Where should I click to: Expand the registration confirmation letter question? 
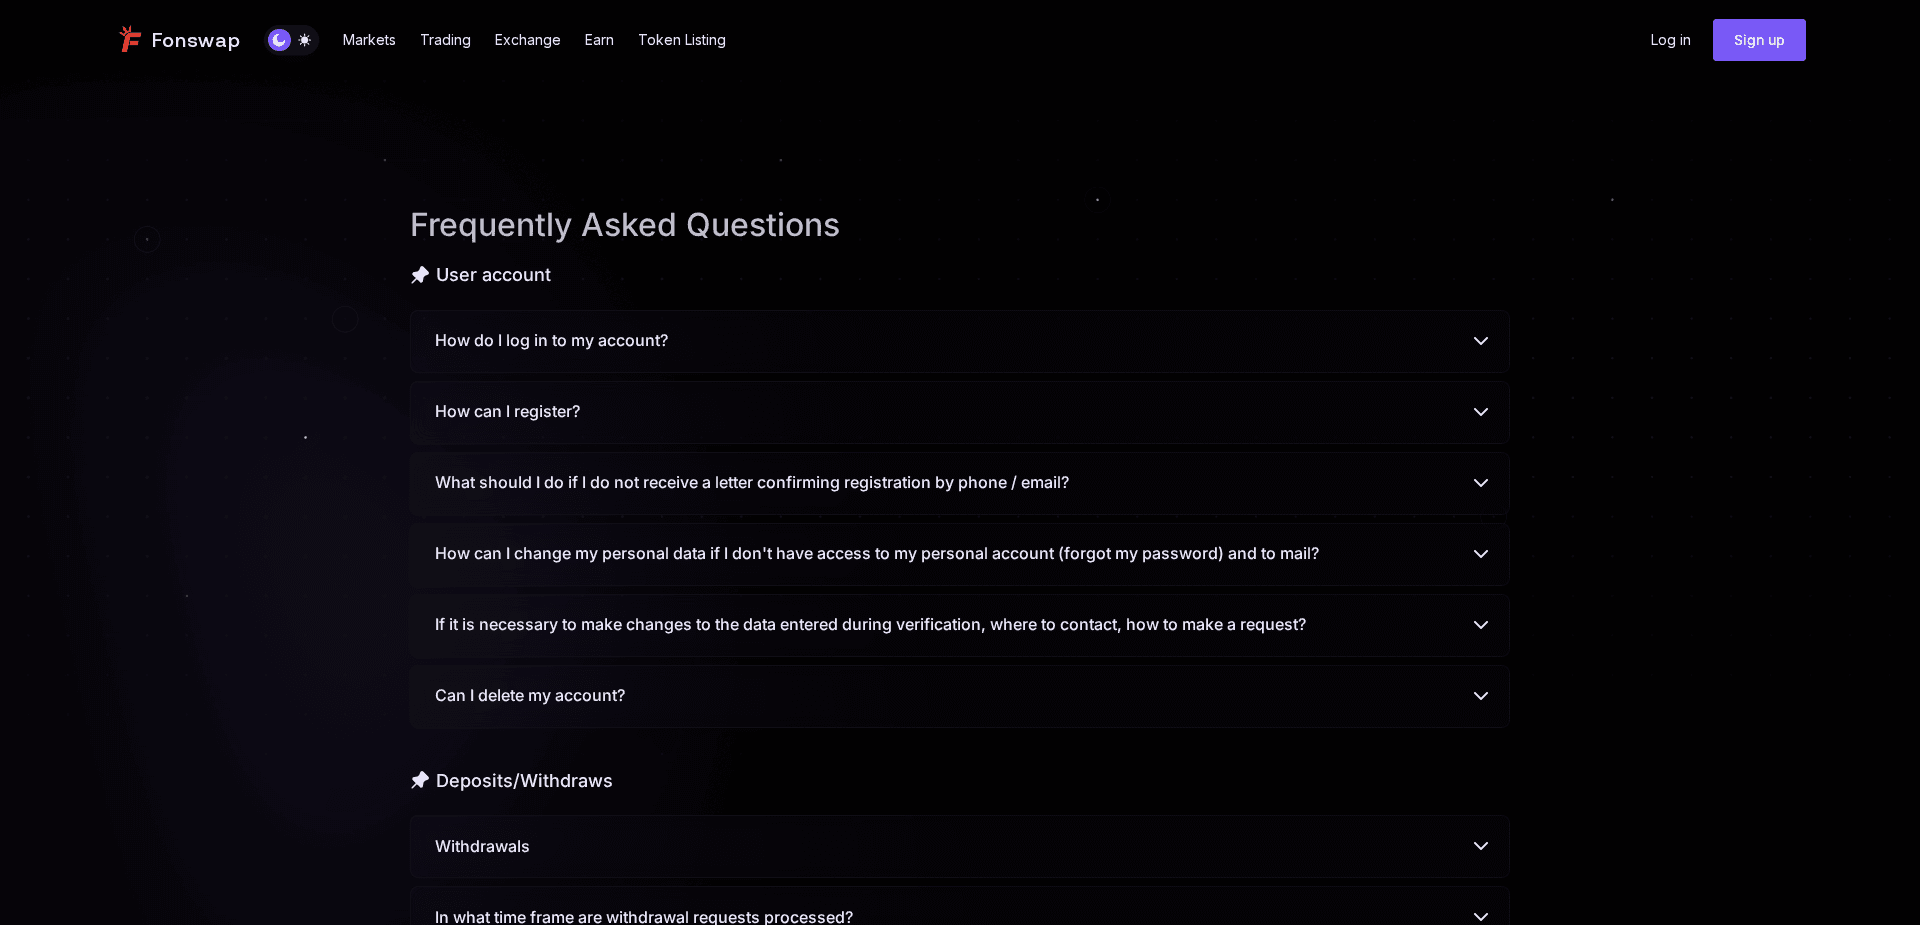[958, 483]
